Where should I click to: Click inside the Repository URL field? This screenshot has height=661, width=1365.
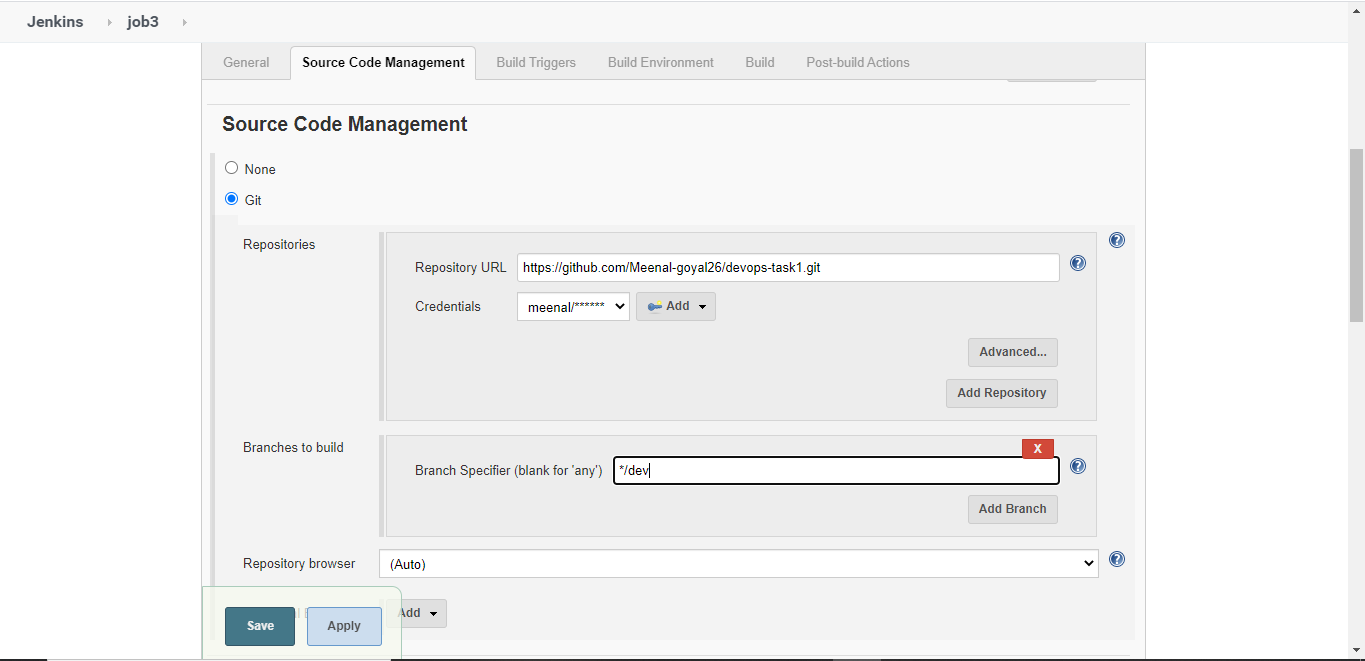(788, 267)
